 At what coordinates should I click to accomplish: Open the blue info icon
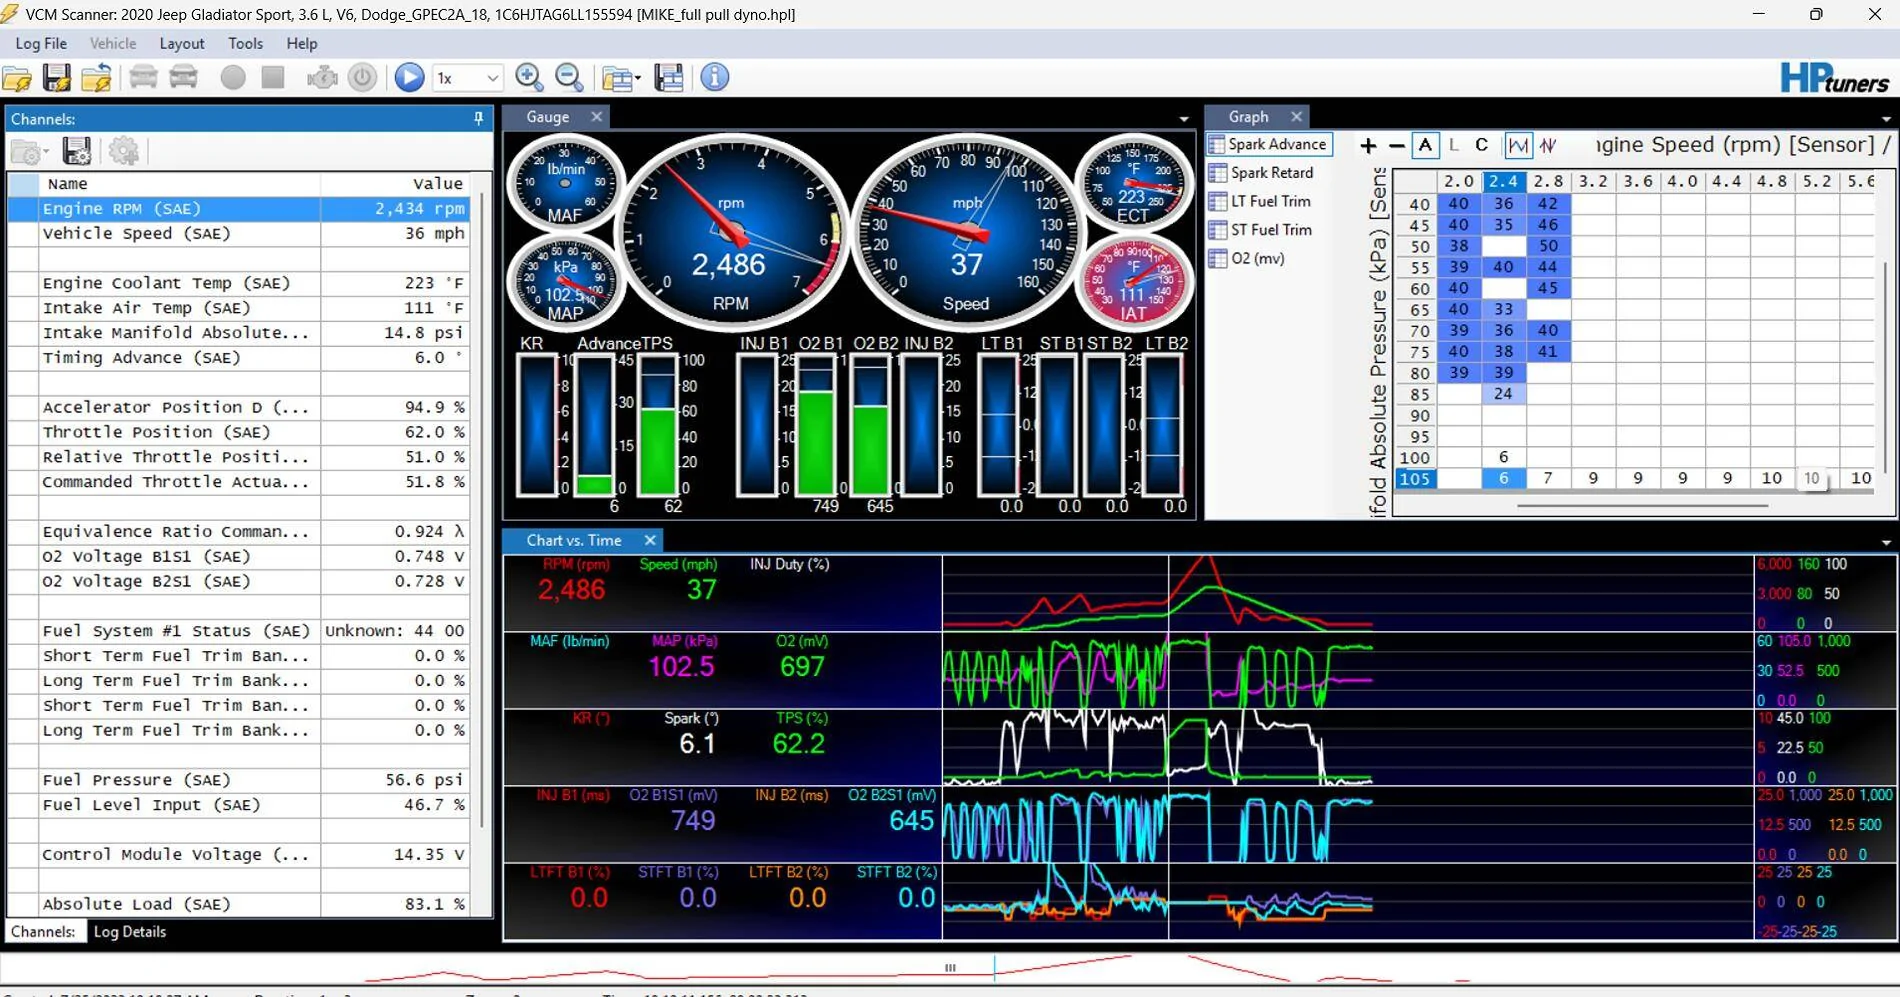coord(714,77)
